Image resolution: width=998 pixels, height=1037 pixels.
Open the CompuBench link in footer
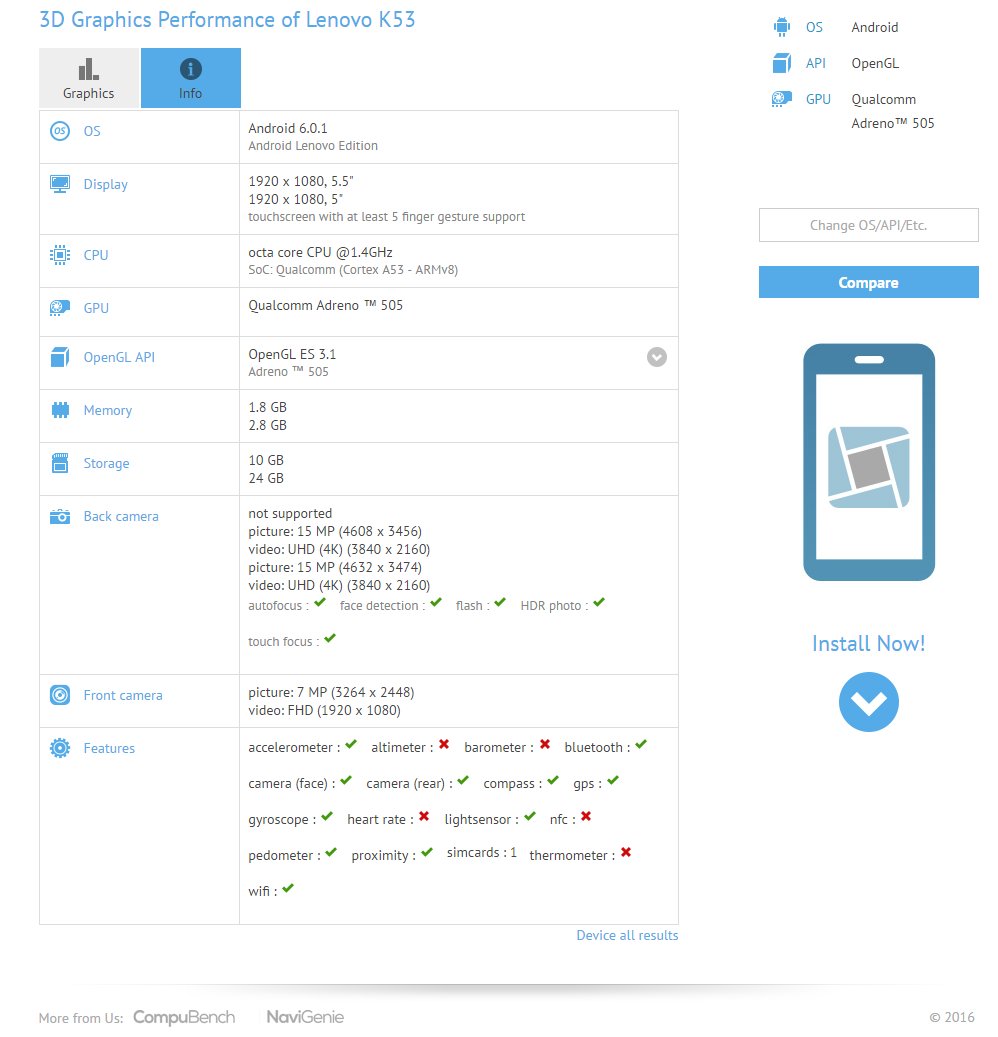pyautogui.click(x=184, y=1017)
